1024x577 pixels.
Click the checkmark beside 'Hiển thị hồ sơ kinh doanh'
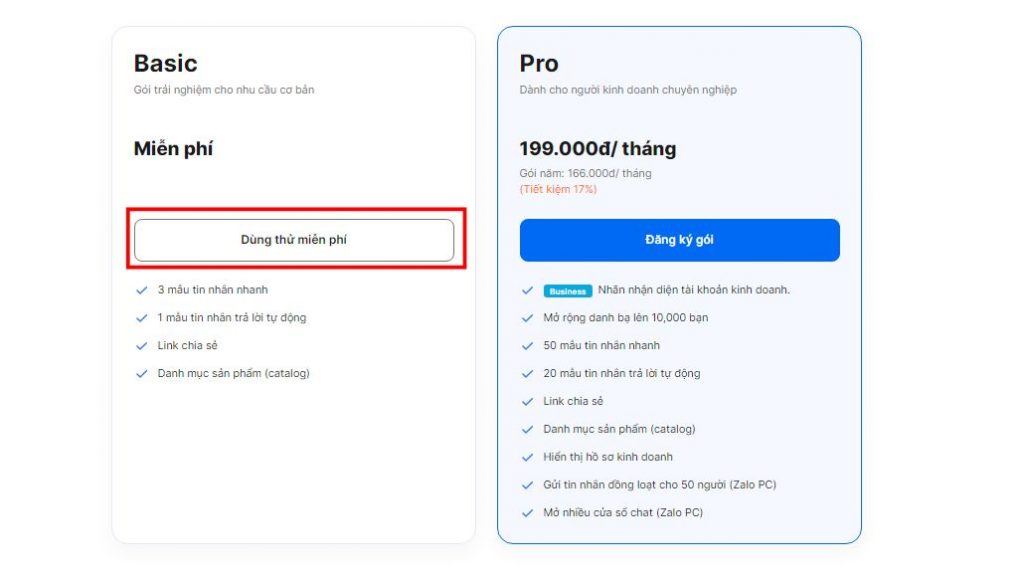coord(525,457)
